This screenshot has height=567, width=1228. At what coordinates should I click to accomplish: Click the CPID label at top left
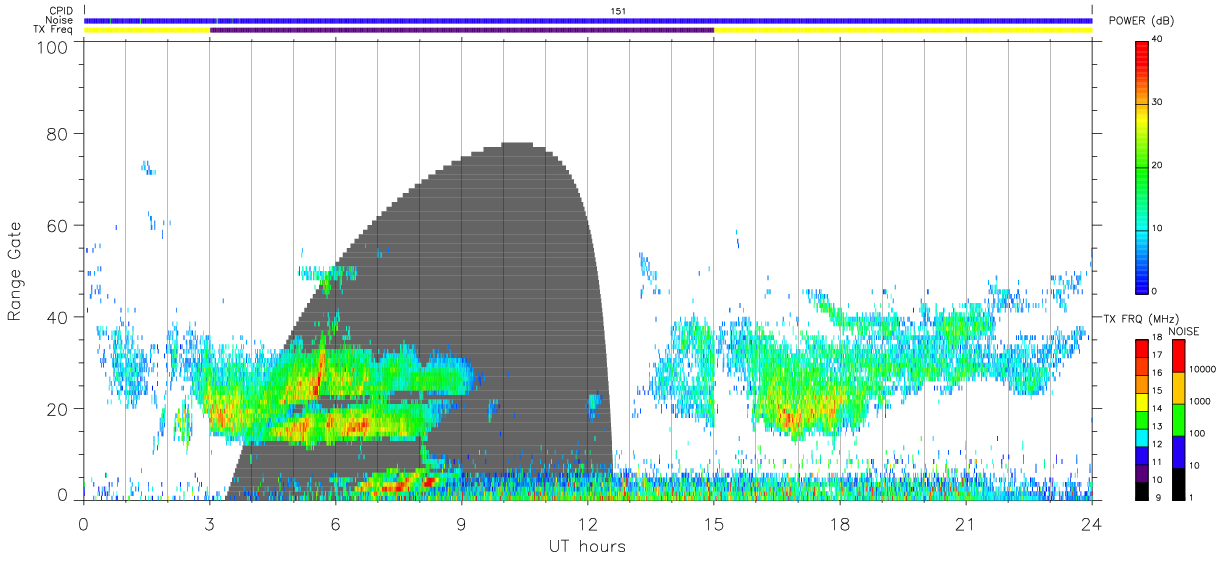[x=62, y=11]
